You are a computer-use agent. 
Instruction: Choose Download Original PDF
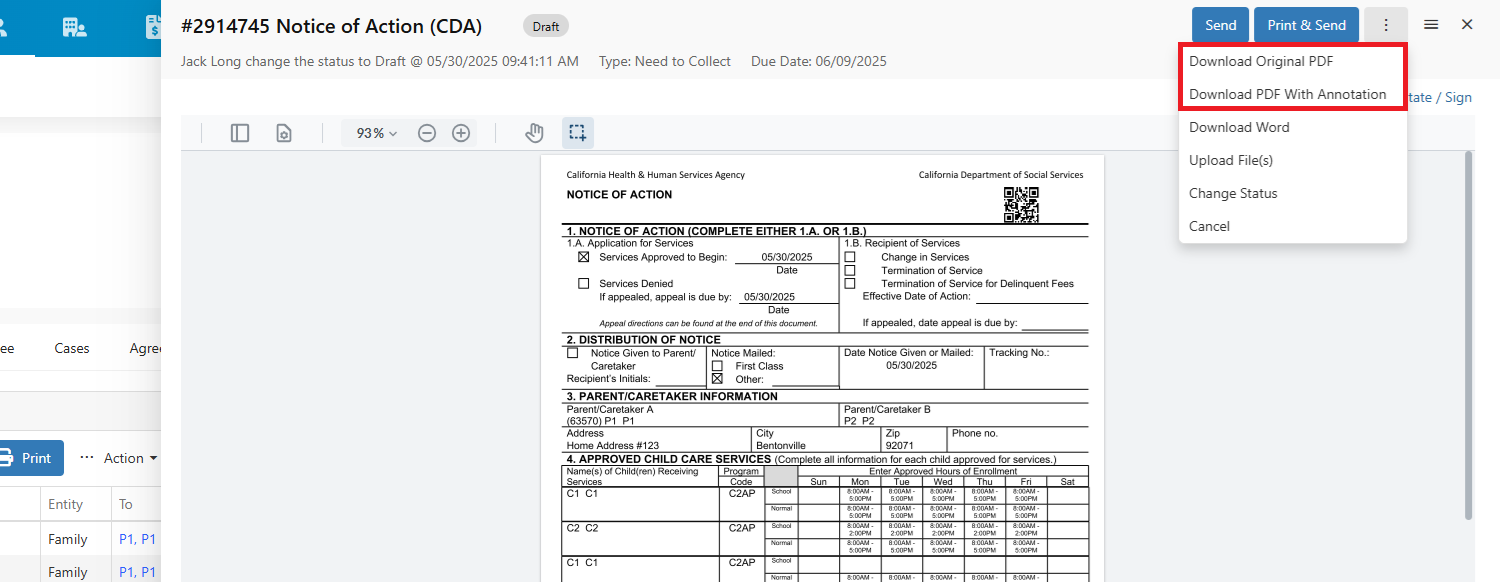[1293, 61]
